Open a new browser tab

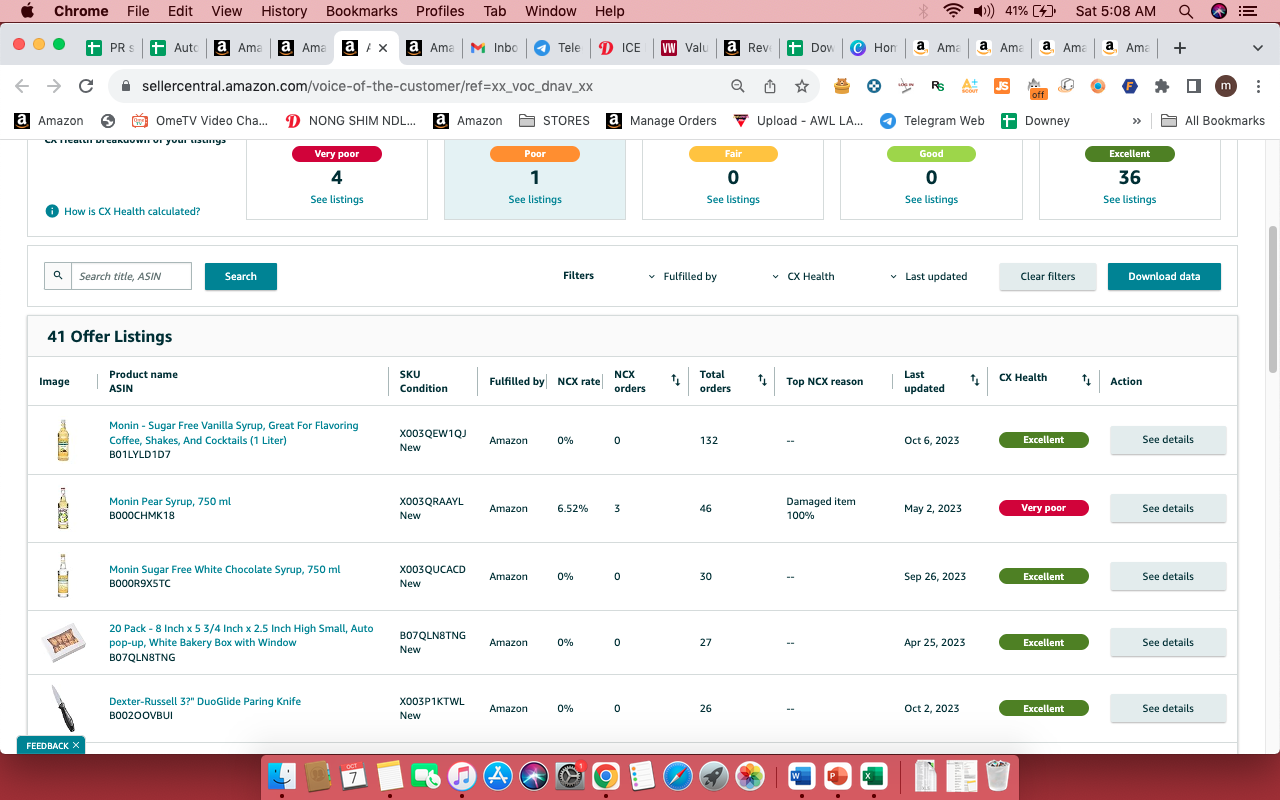pyautogui.click(x=1180, y=48)
